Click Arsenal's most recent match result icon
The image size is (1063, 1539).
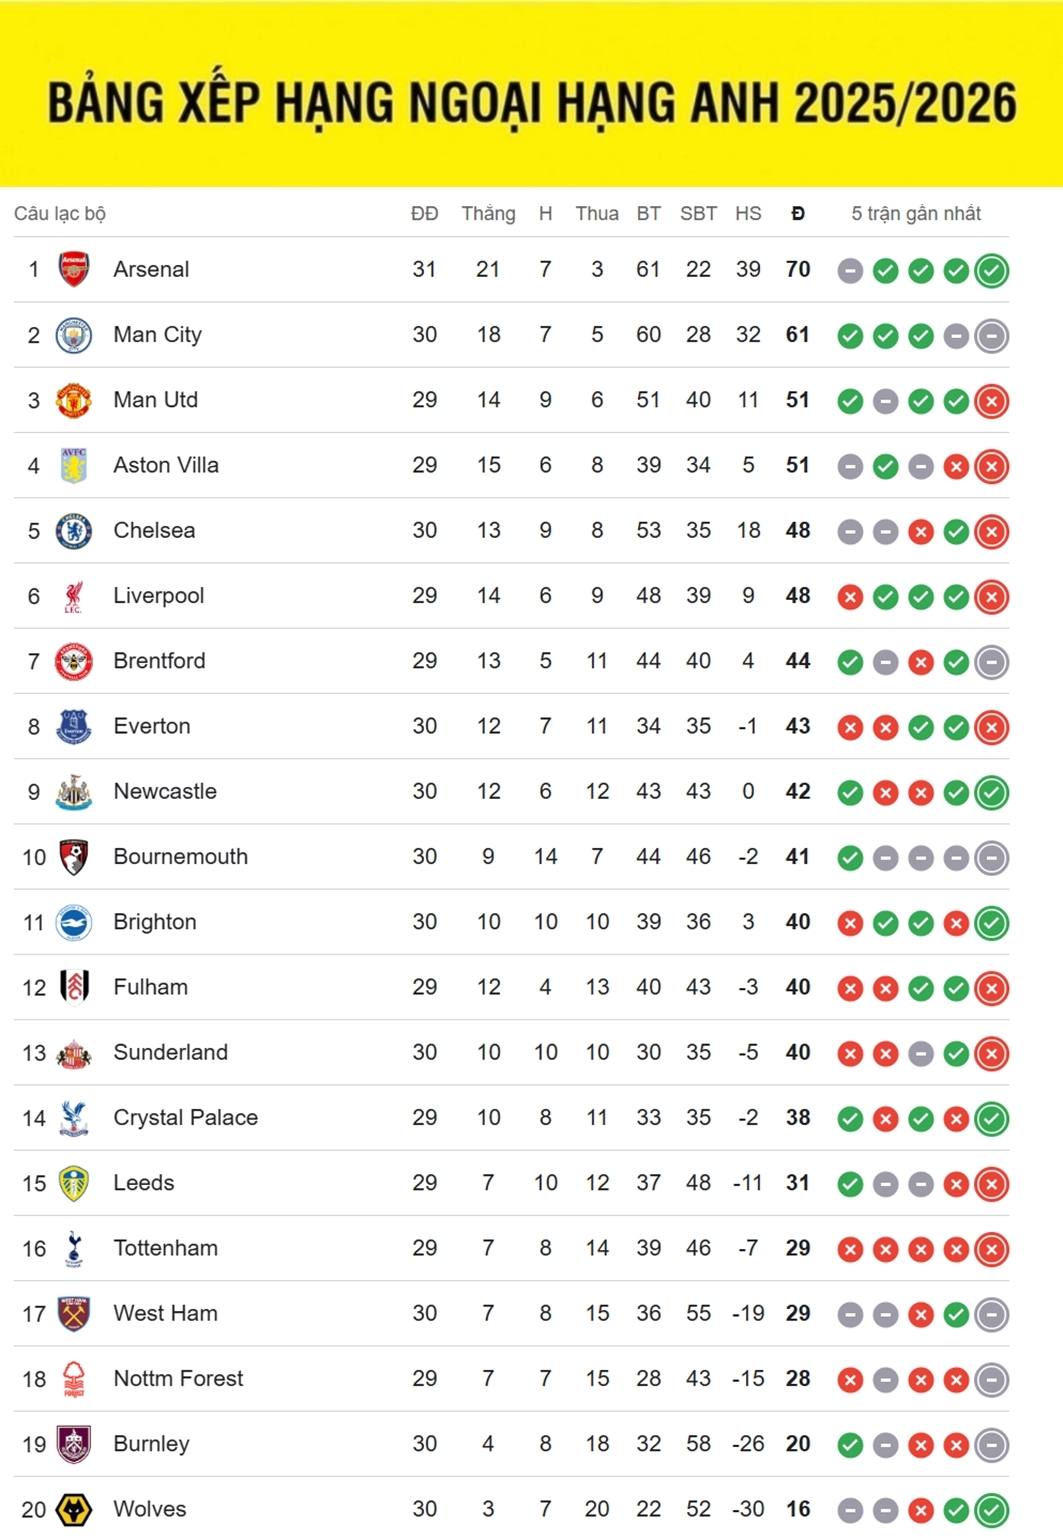(991, 271)
